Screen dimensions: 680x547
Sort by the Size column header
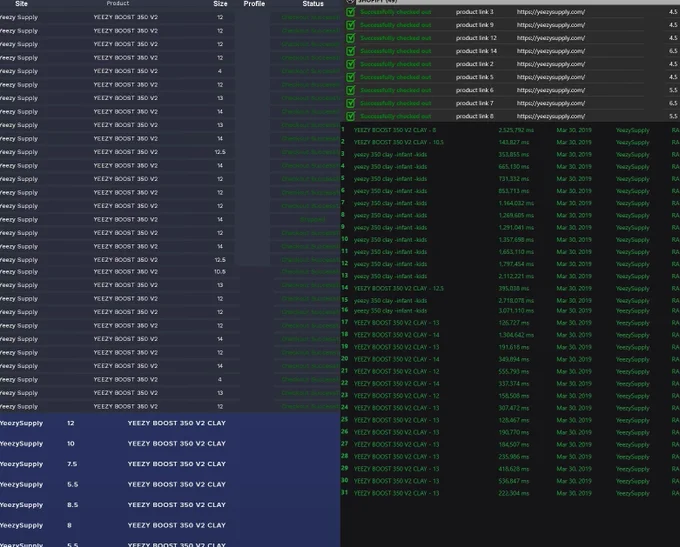[220, 3]
